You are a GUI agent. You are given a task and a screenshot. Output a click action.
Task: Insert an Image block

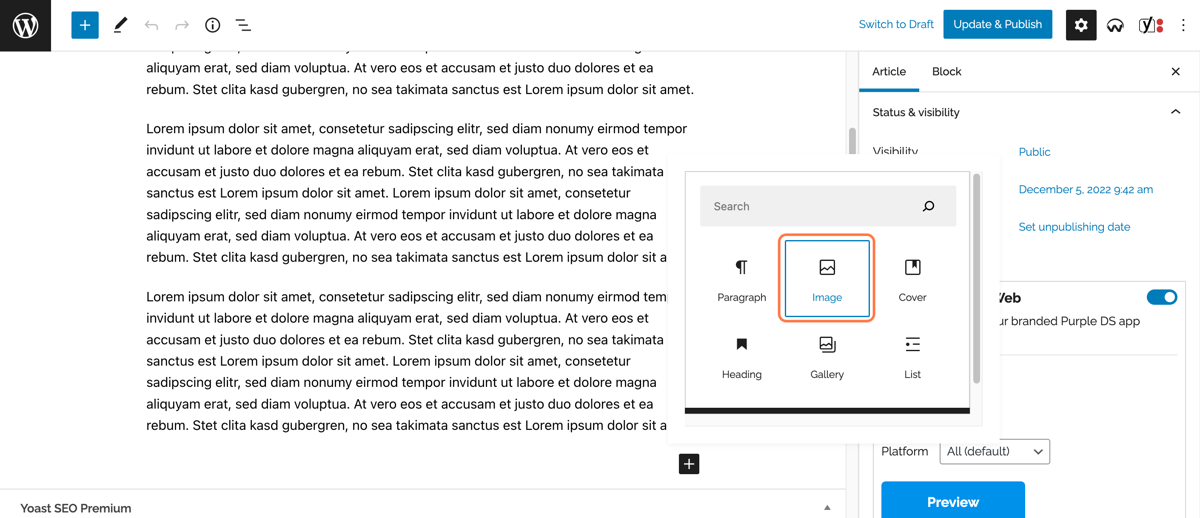[827, 279]
